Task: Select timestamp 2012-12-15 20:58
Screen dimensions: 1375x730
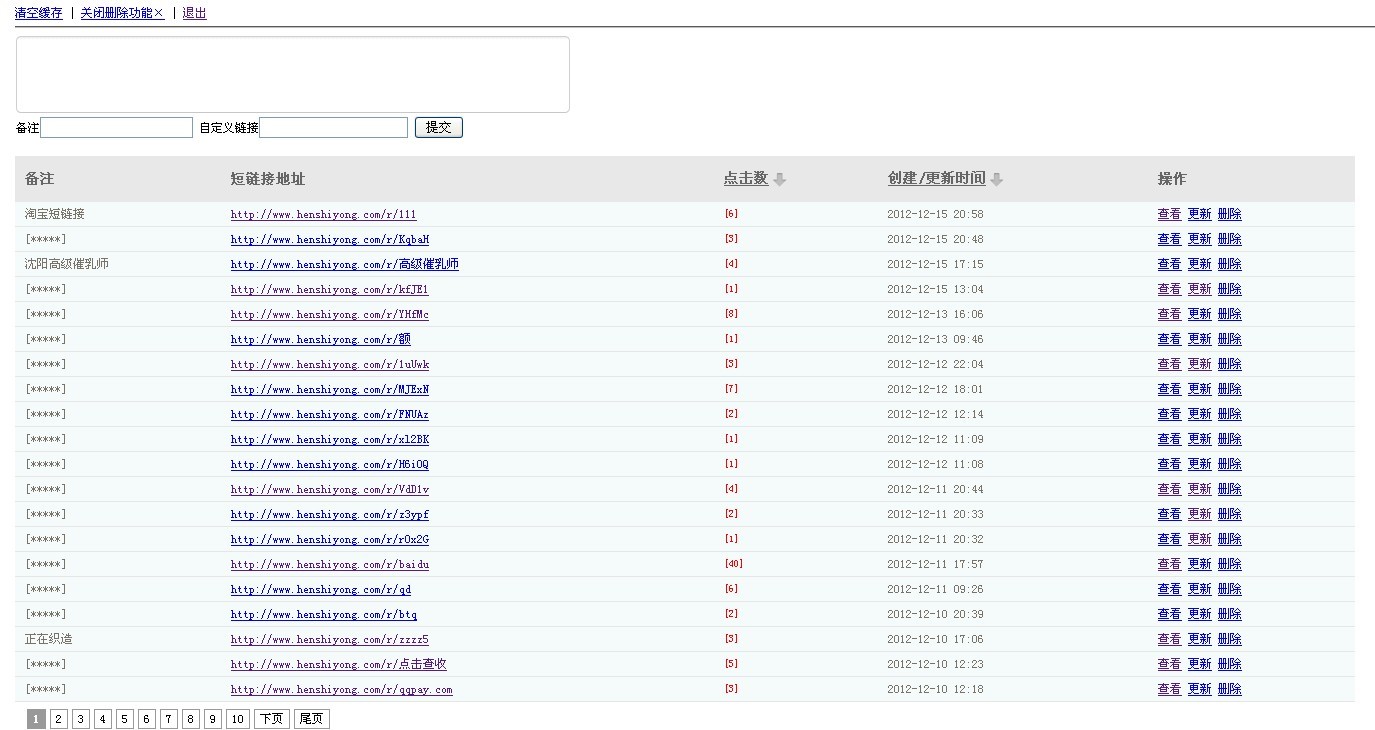Action: [x=935, y=214]
